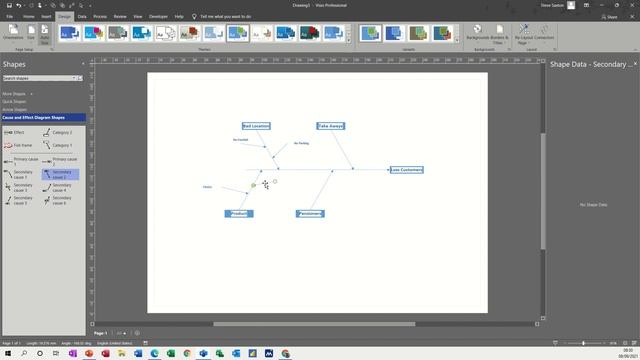
Task: Click the Tell me what you want to do box
Action: pyautogui.click(x=225, y=17)
